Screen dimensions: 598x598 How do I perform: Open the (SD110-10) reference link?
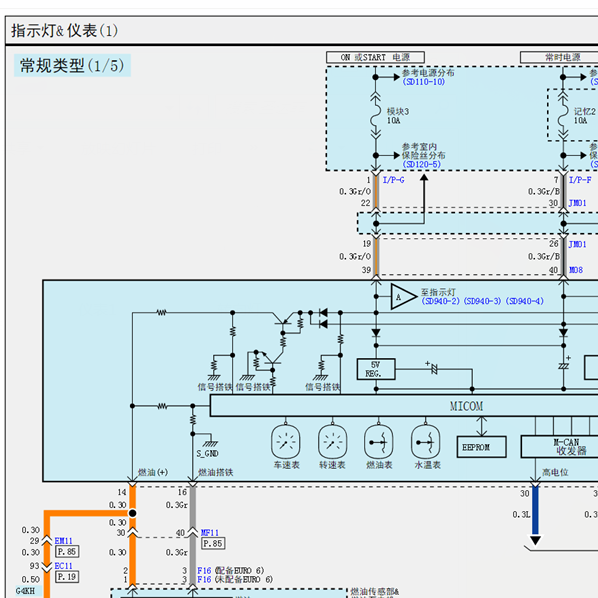coord(424,82)
